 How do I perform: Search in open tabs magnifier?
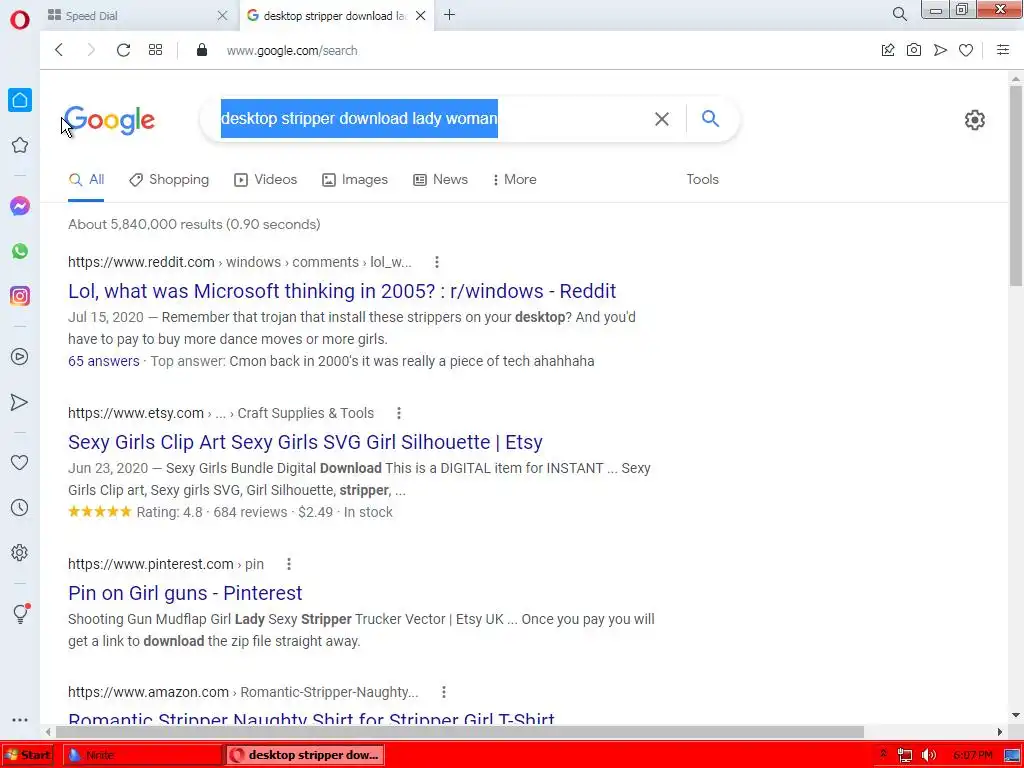point(899,14)
